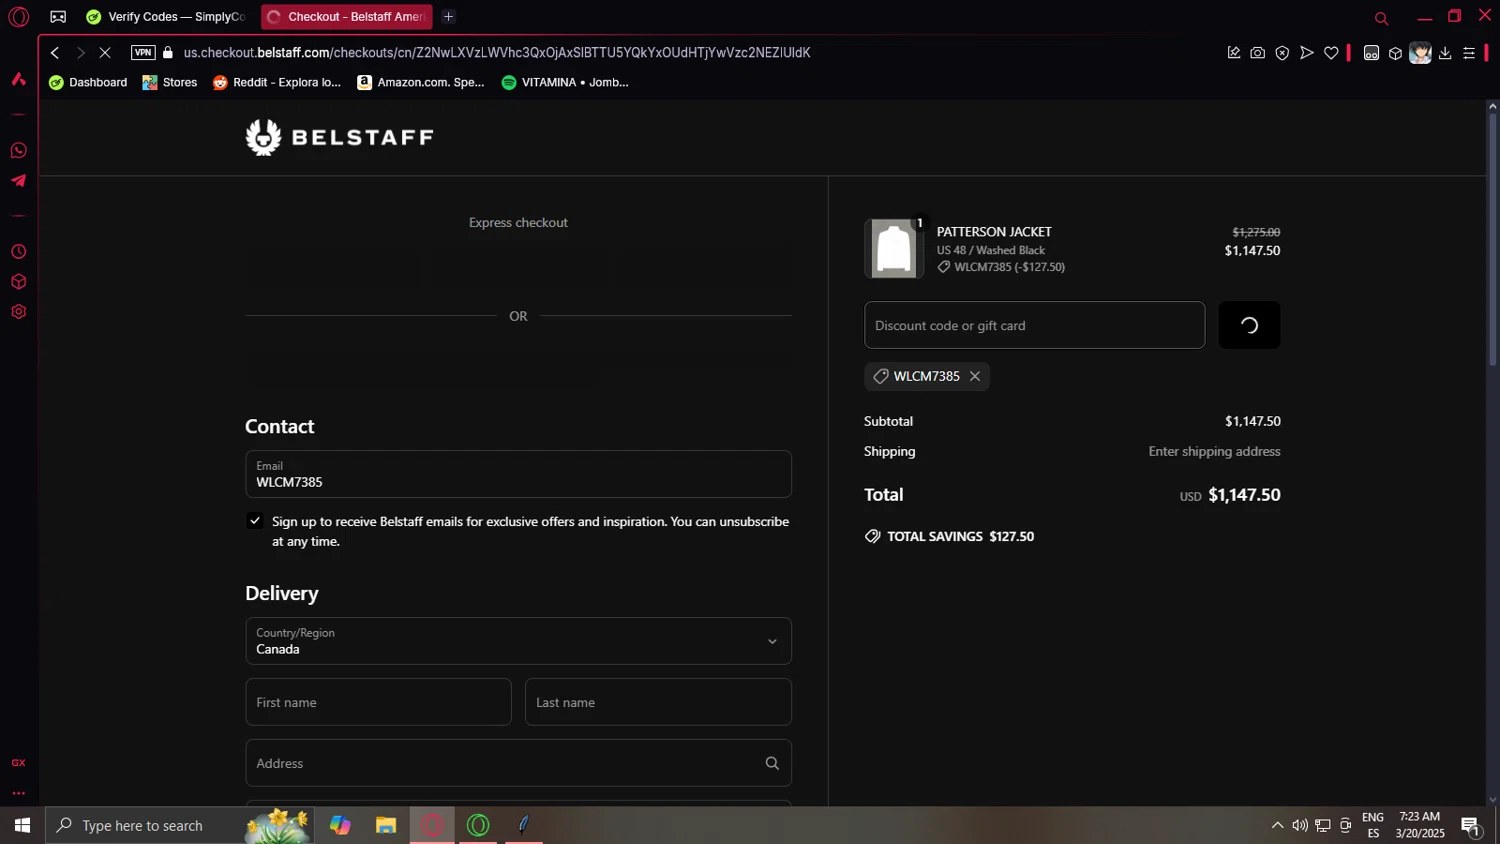Open the Amazon.com bookmark
This screenshot has height=844, width=1500.
tap(421, 82)
